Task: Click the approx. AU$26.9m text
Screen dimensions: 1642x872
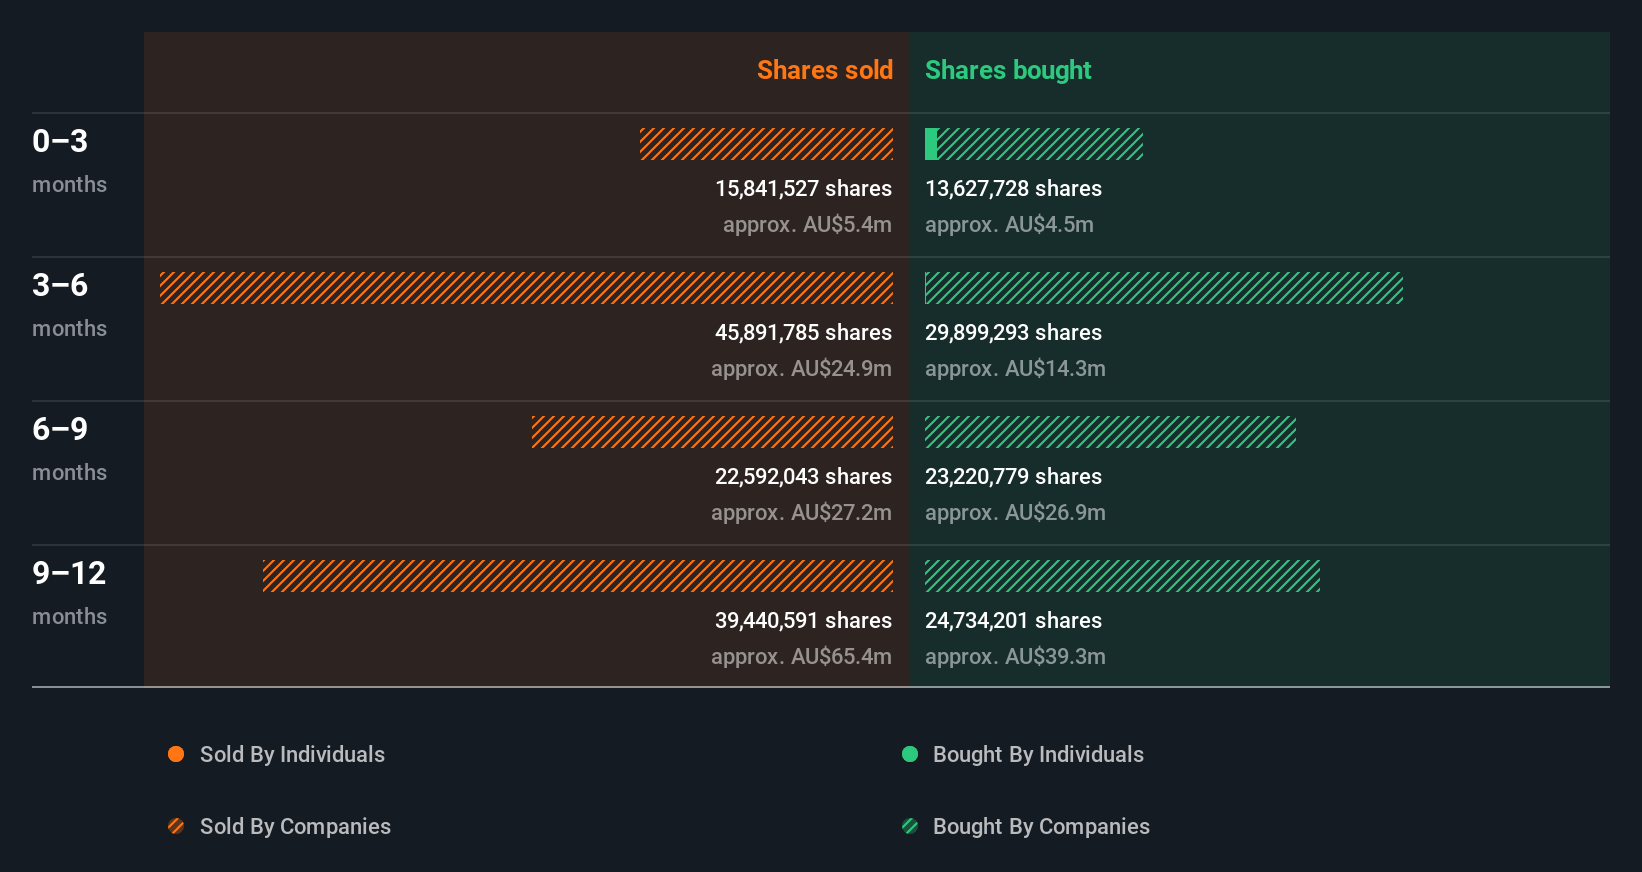Action: click(x=1015, y=512)
